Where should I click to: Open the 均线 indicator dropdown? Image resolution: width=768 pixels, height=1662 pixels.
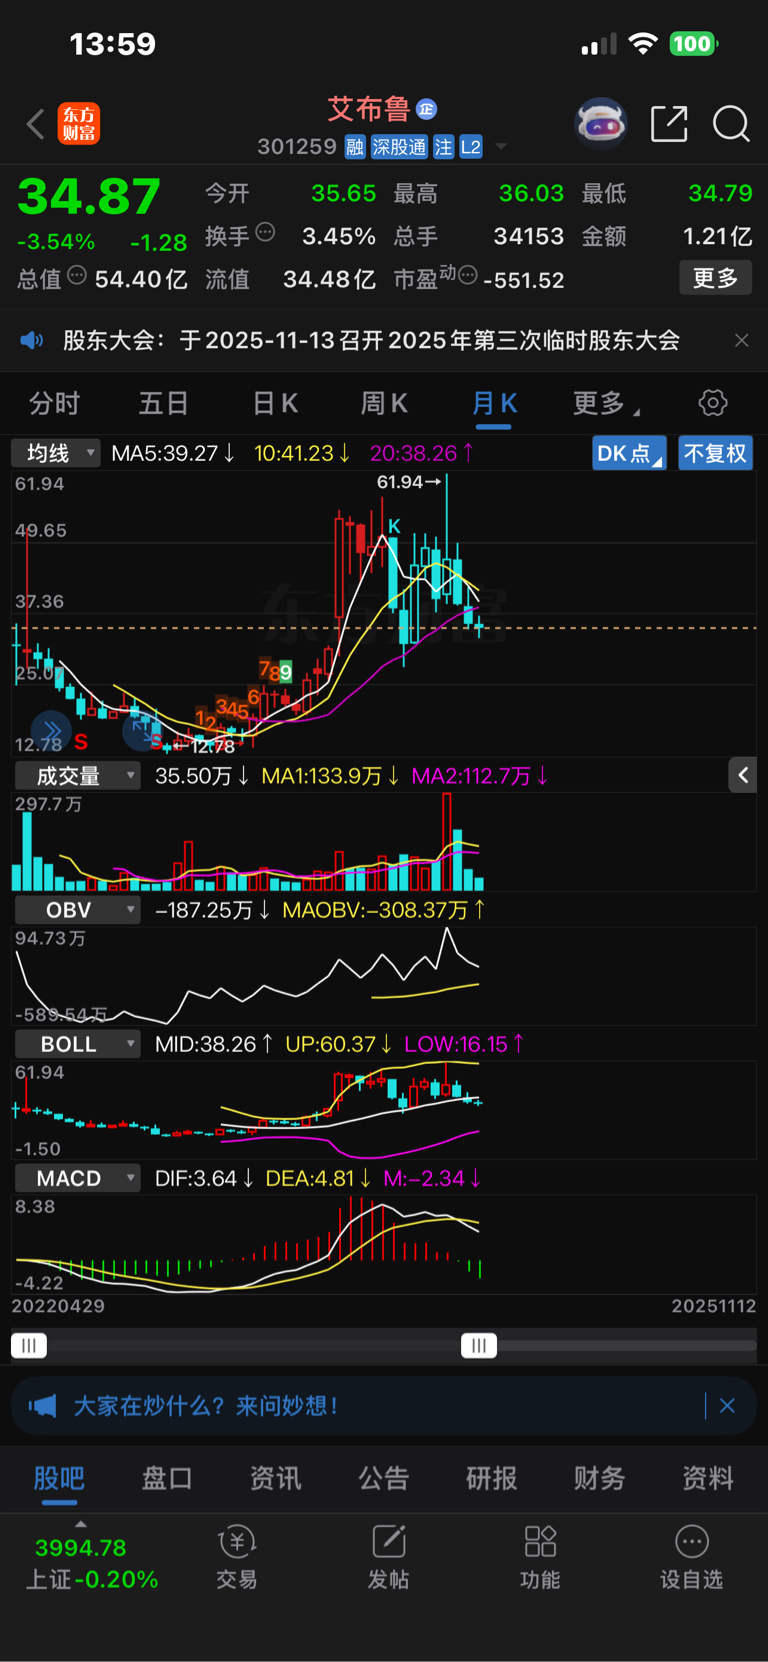(x=56, y=453)
